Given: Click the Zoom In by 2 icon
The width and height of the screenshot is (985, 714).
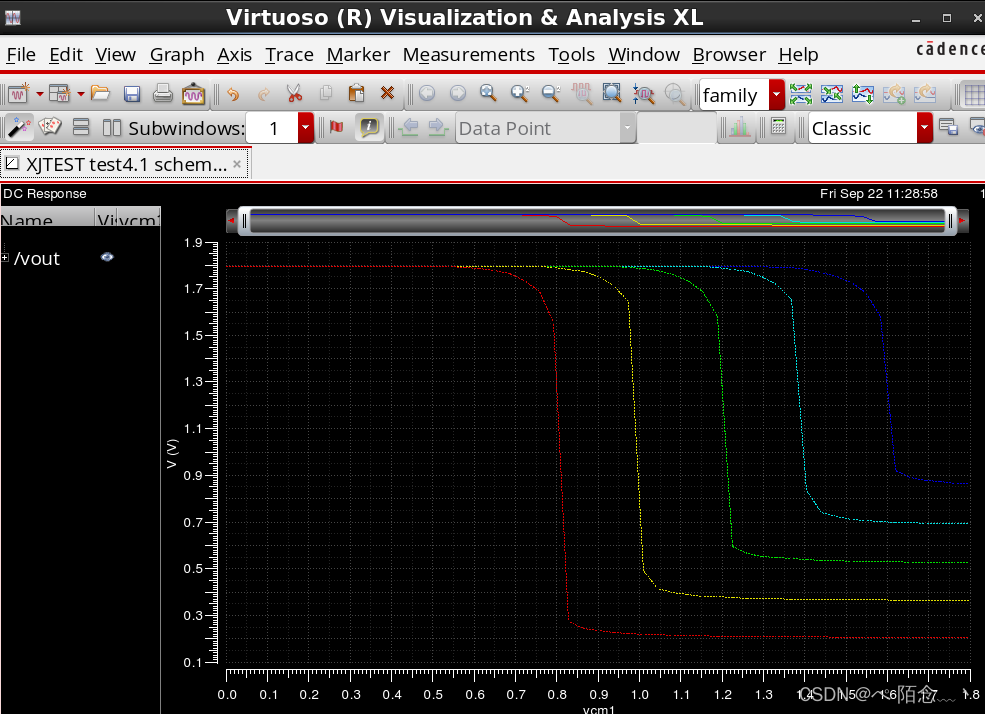Looking at the screenshot, I should (x=520, y=94).
